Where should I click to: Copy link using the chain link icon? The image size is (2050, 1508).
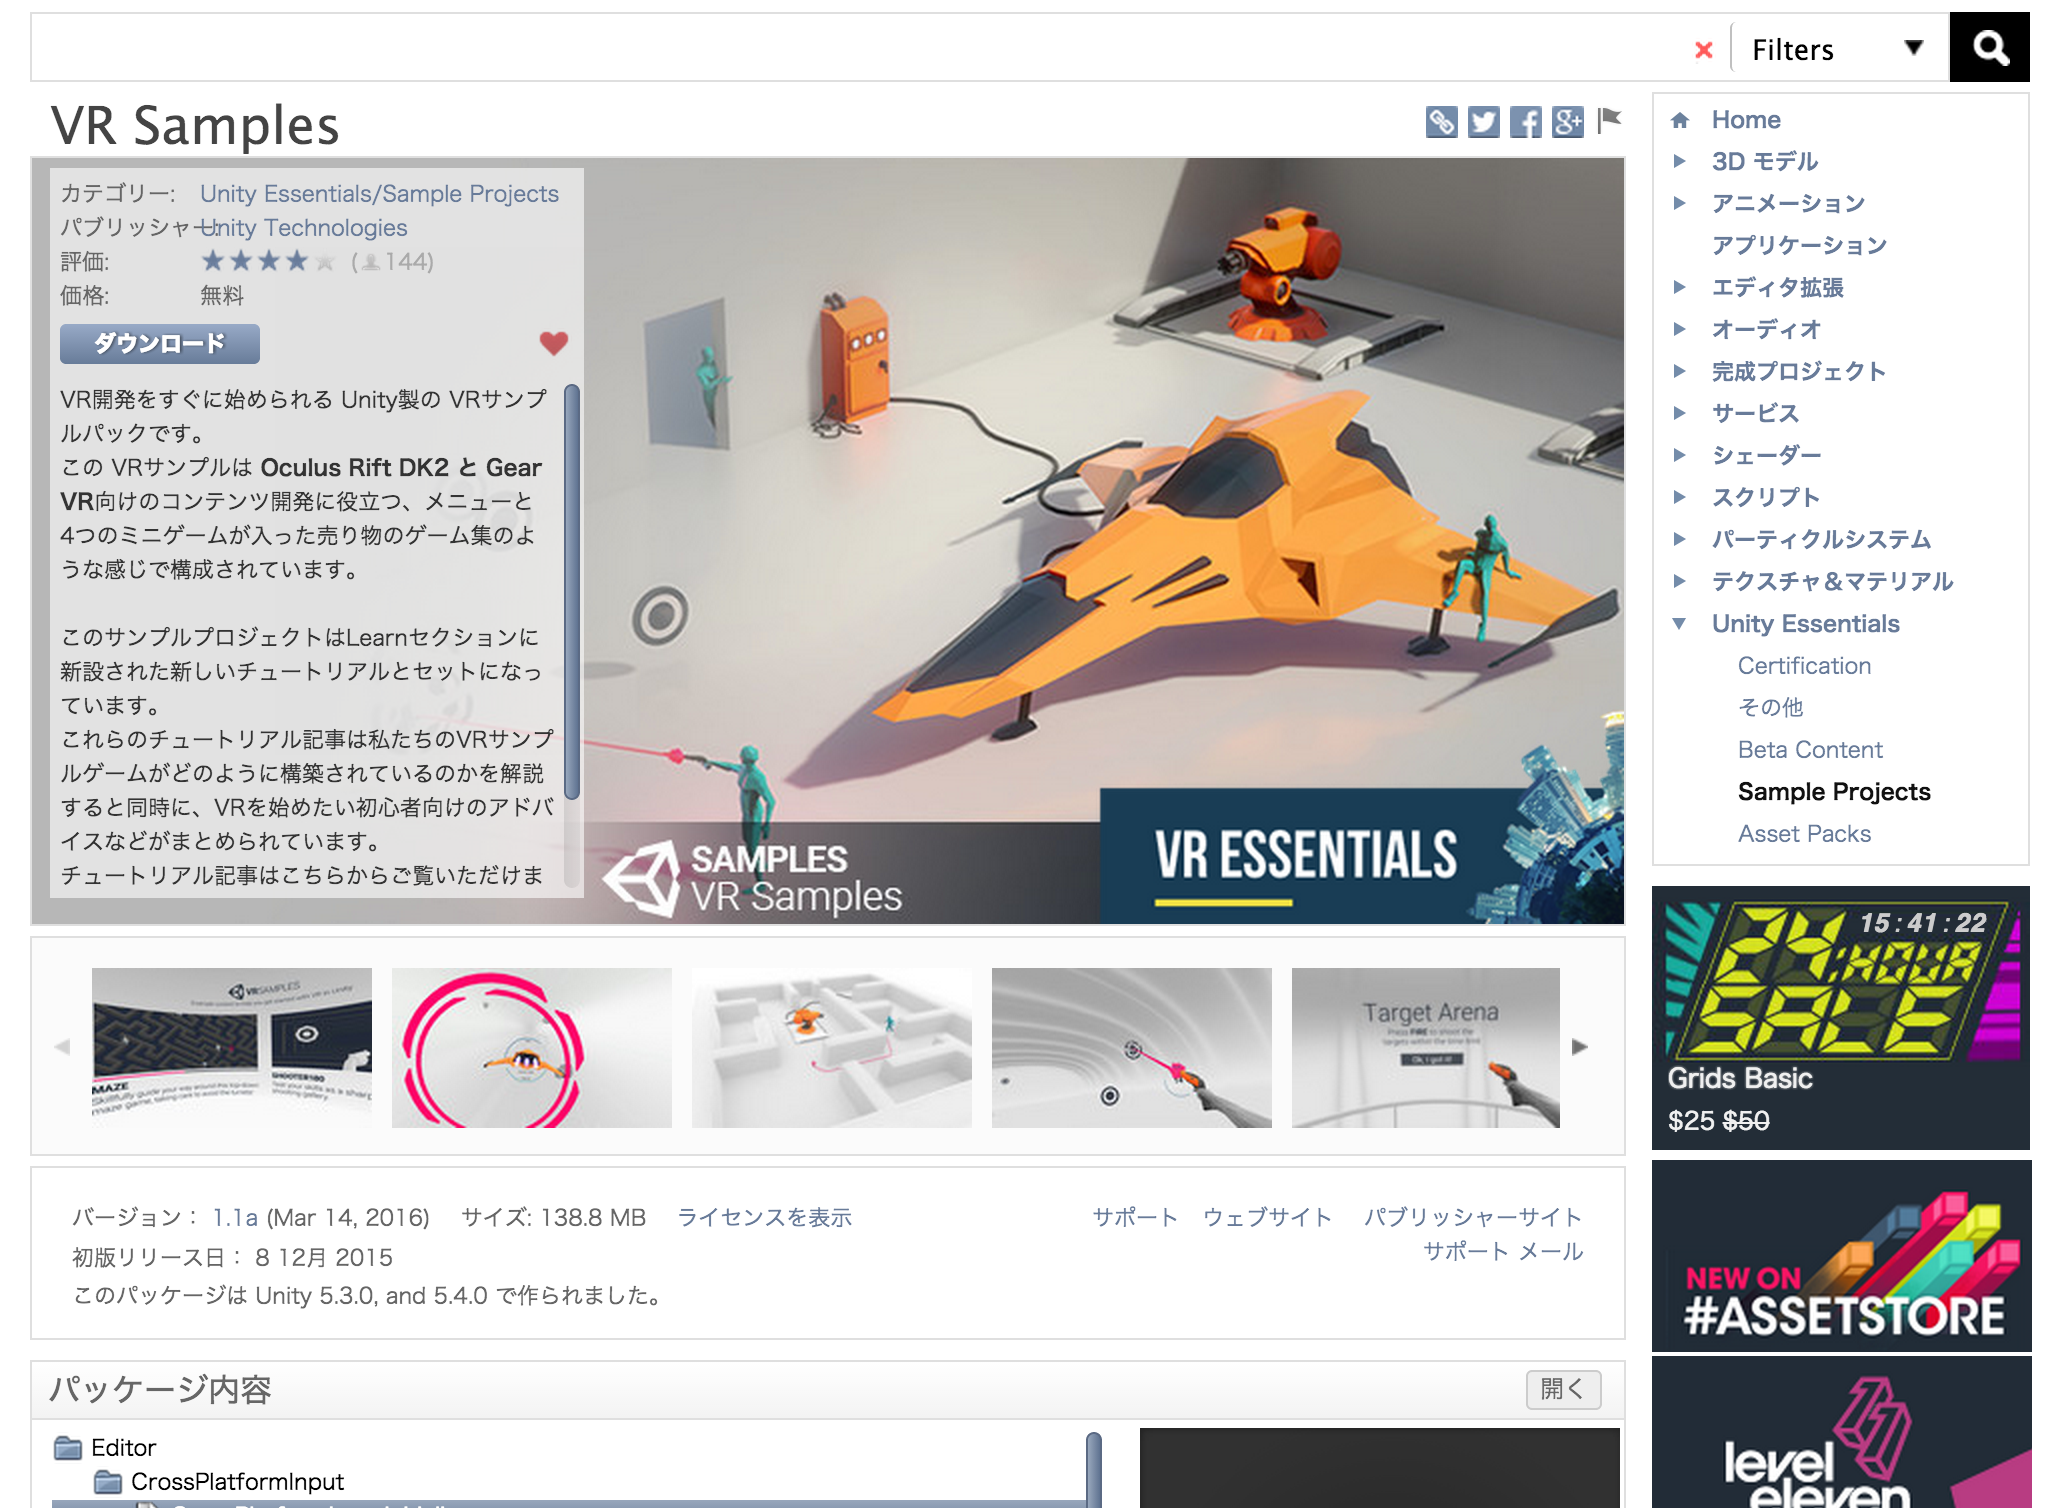[1441, 122]
